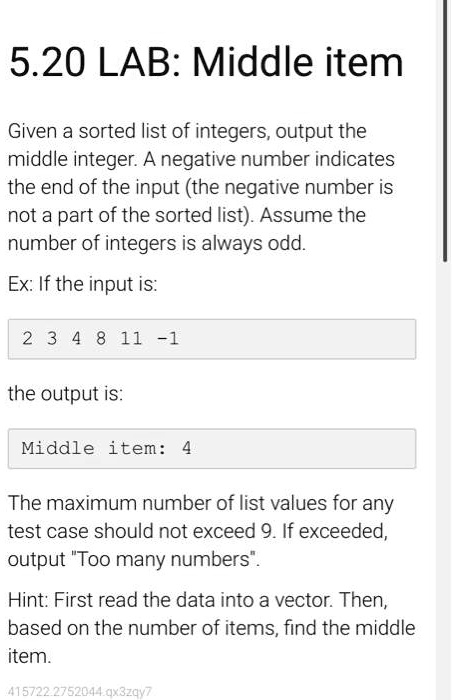The width and height of the screenshot is (452, 700).
Task: Click the number '2' starting the example input
Action: (27, 338)
